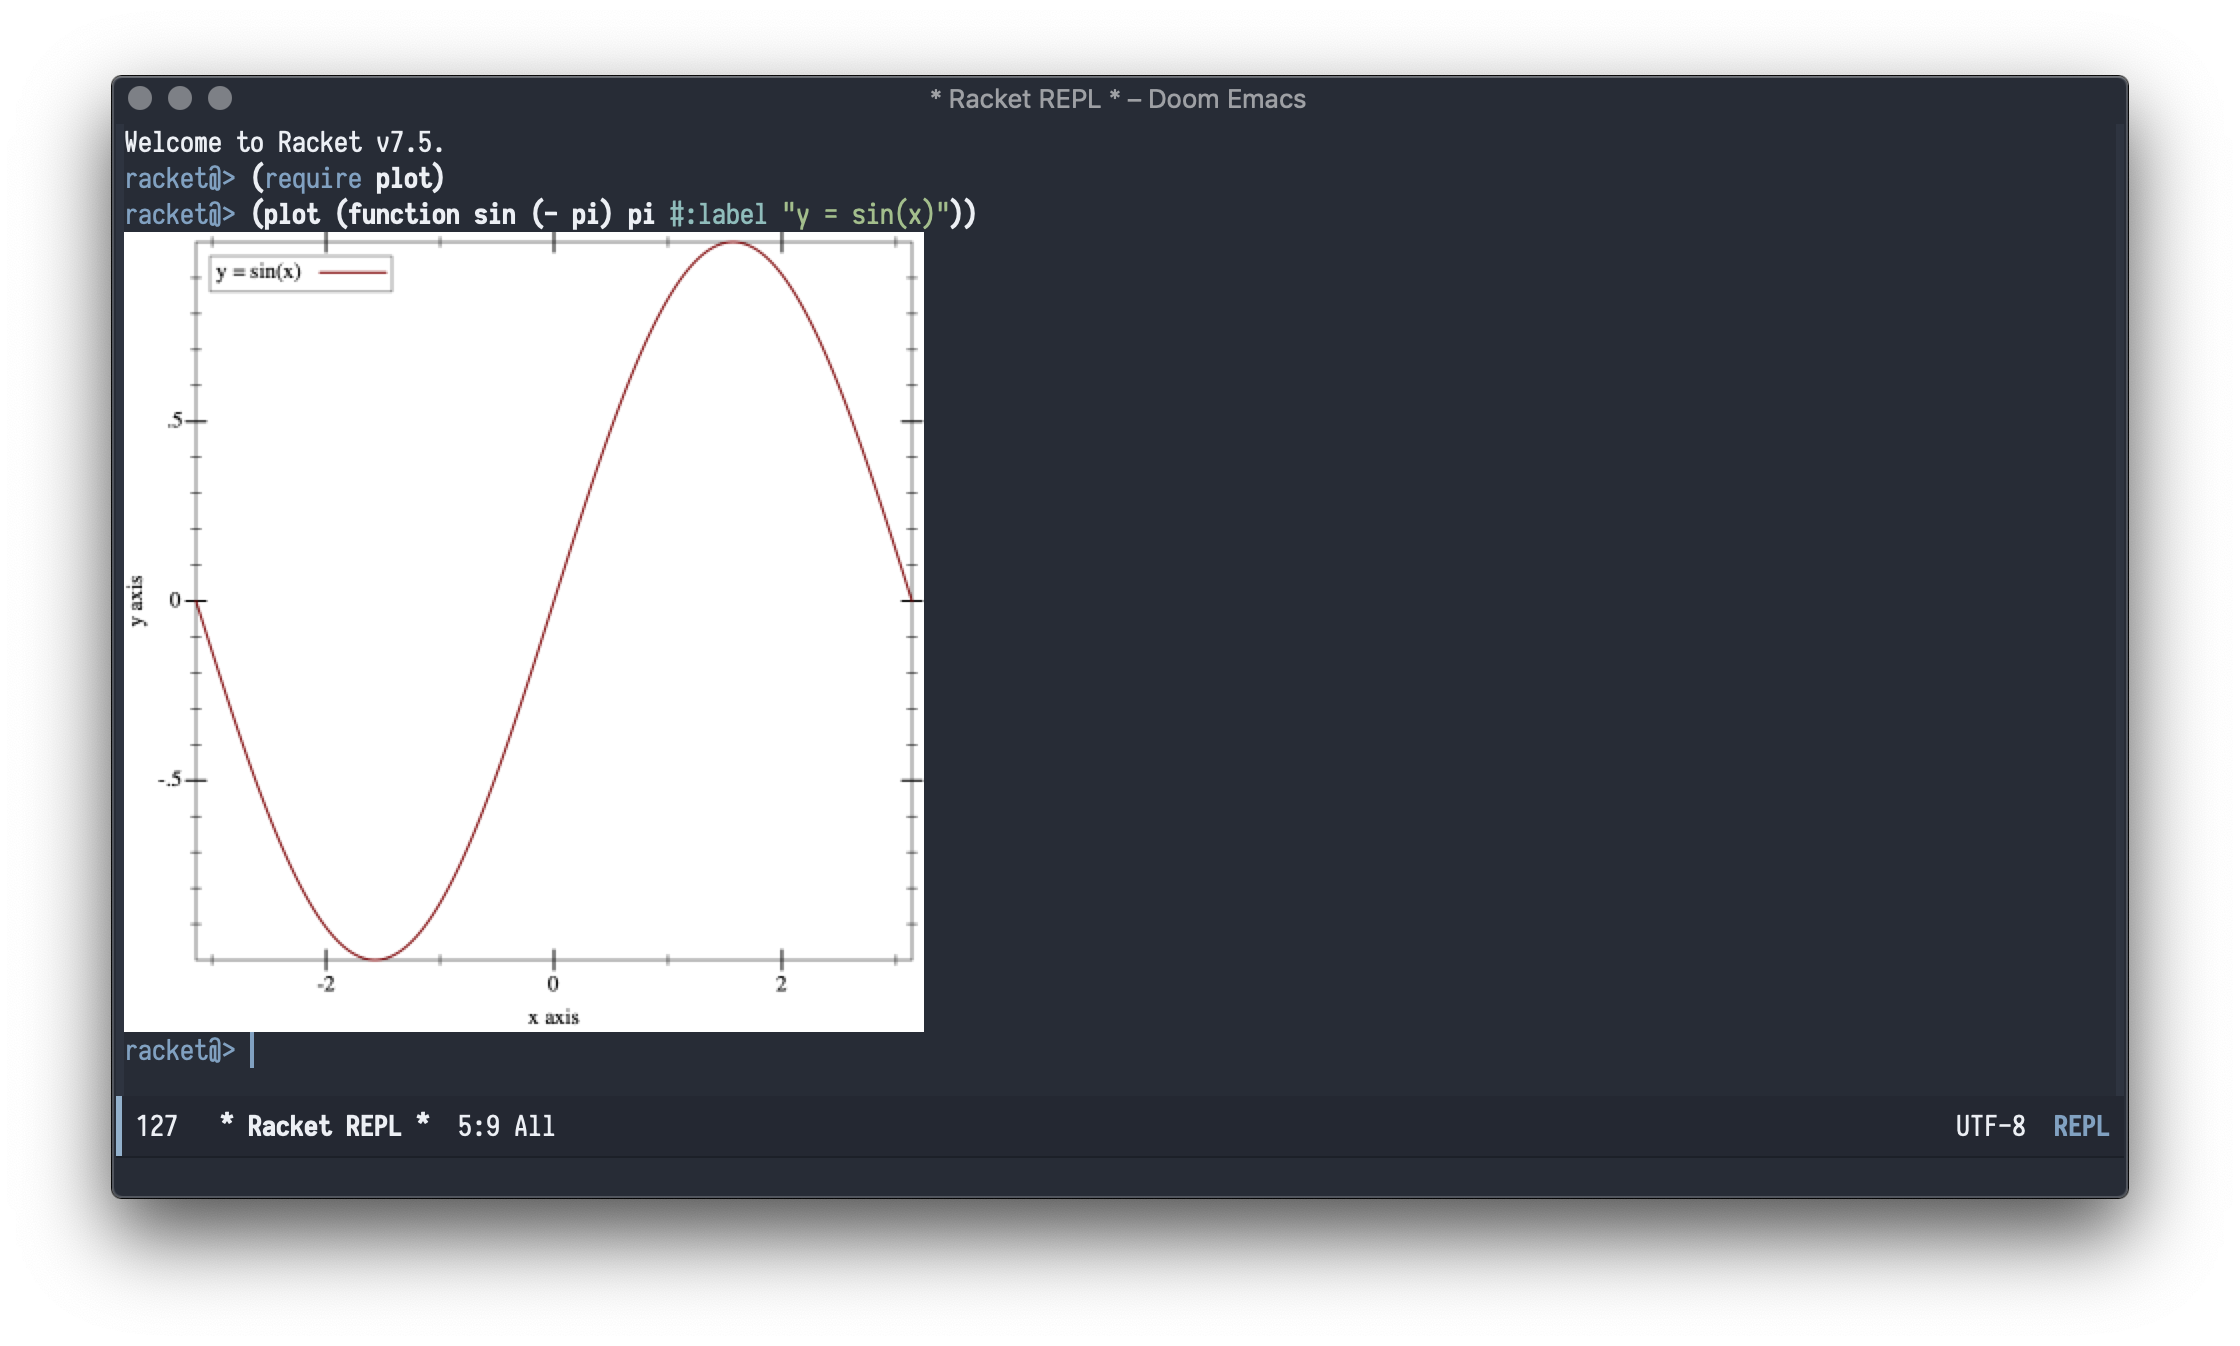The width and height of the screenshot is (2240, 1346).
Task: Click the "y = sin(x)" string literal
Action: (x=865, y=214)
